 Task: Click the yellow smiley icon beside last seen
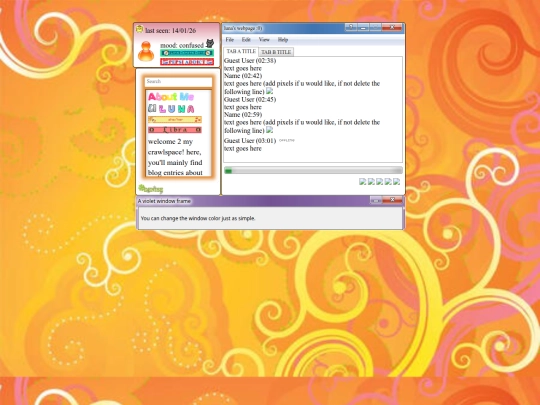pyautogui.click(x=139, y=29)
